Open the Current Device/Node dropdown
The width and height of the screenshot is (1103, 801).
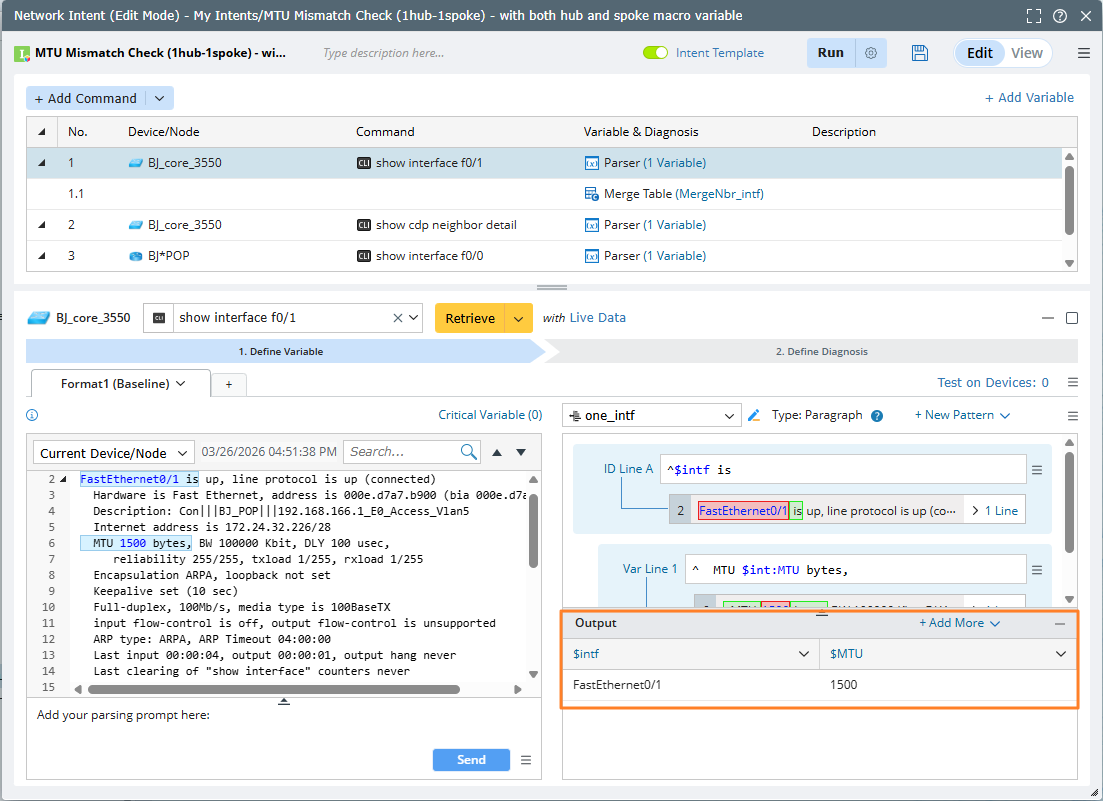click(114, 453)
